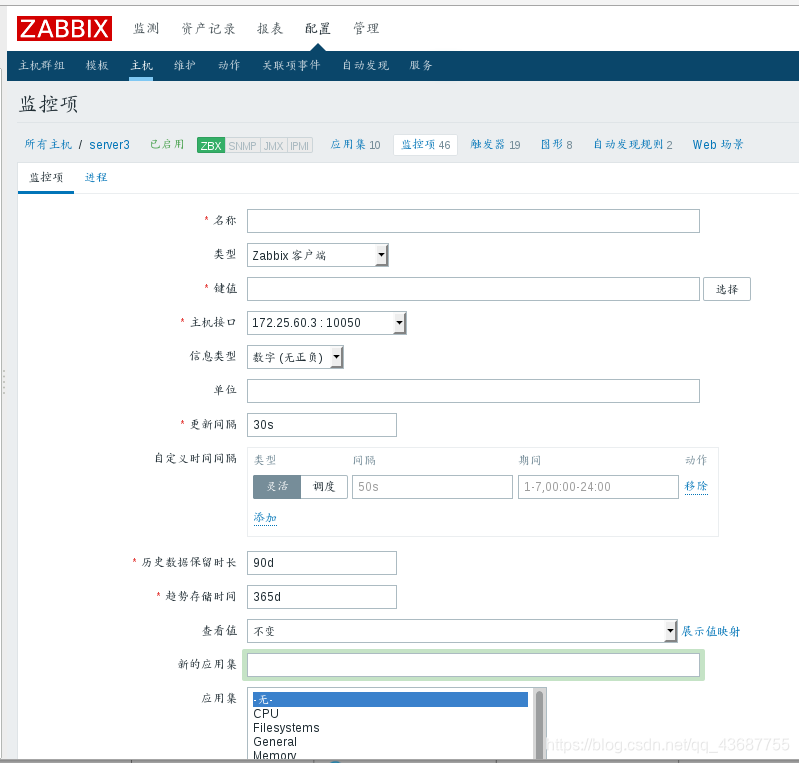Screen dimensions: 799x763
Task: Click the ZABBIX logo
Action: (x=64, y=28)
